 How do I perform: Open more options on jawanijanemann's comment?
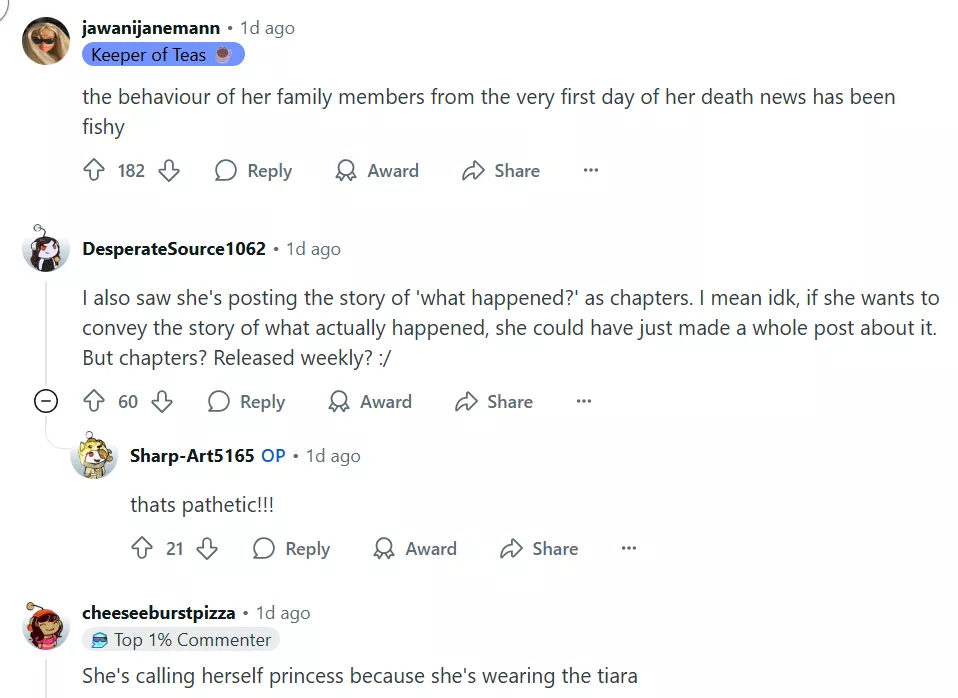point(591,171)
